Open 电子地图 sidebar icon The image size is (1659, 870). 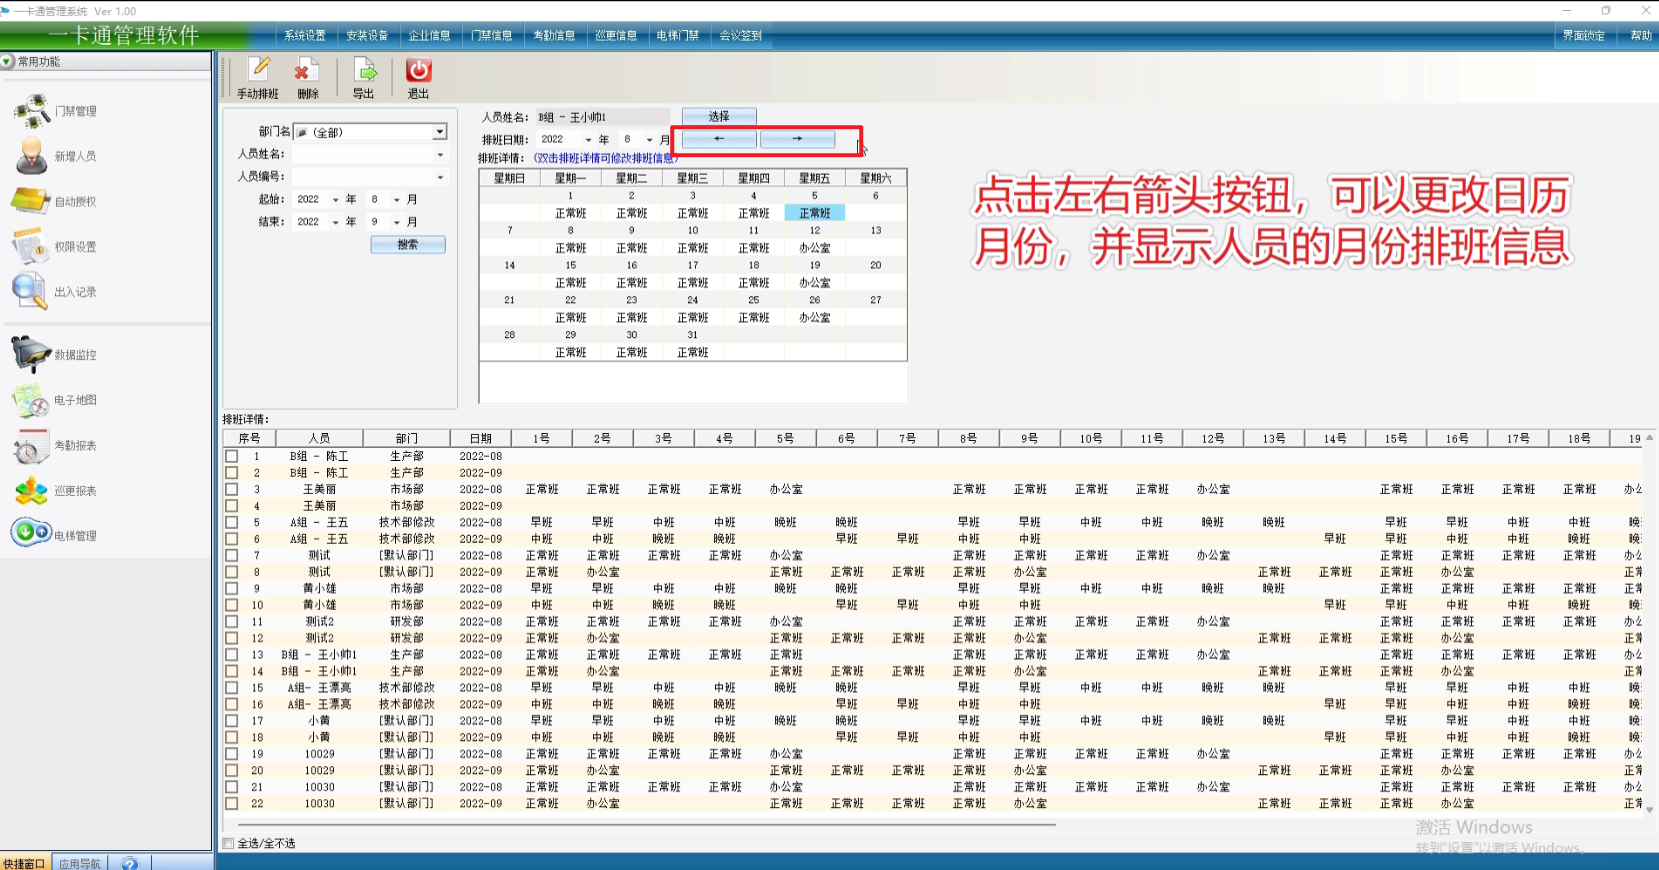click(x=31, y=400)
